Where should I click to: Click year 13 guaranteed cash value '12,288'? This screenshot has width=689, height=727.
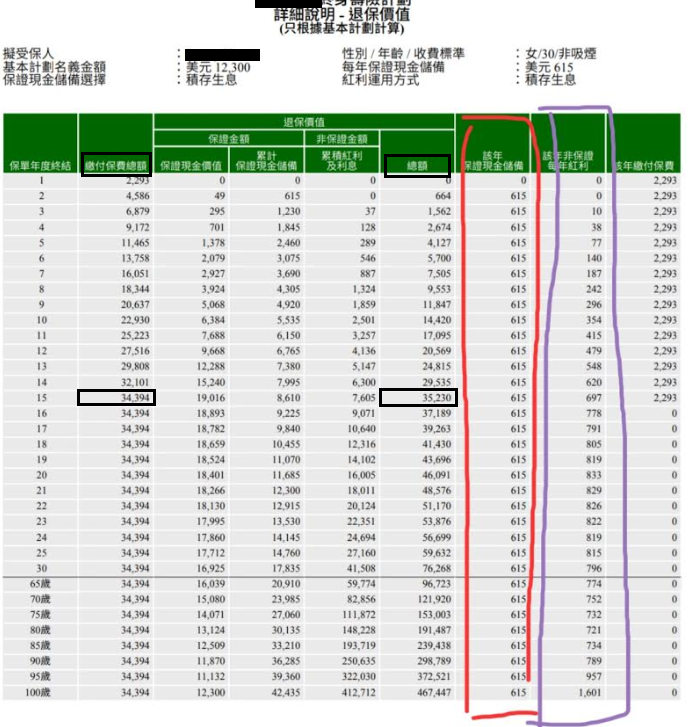(x=211, y=367)
